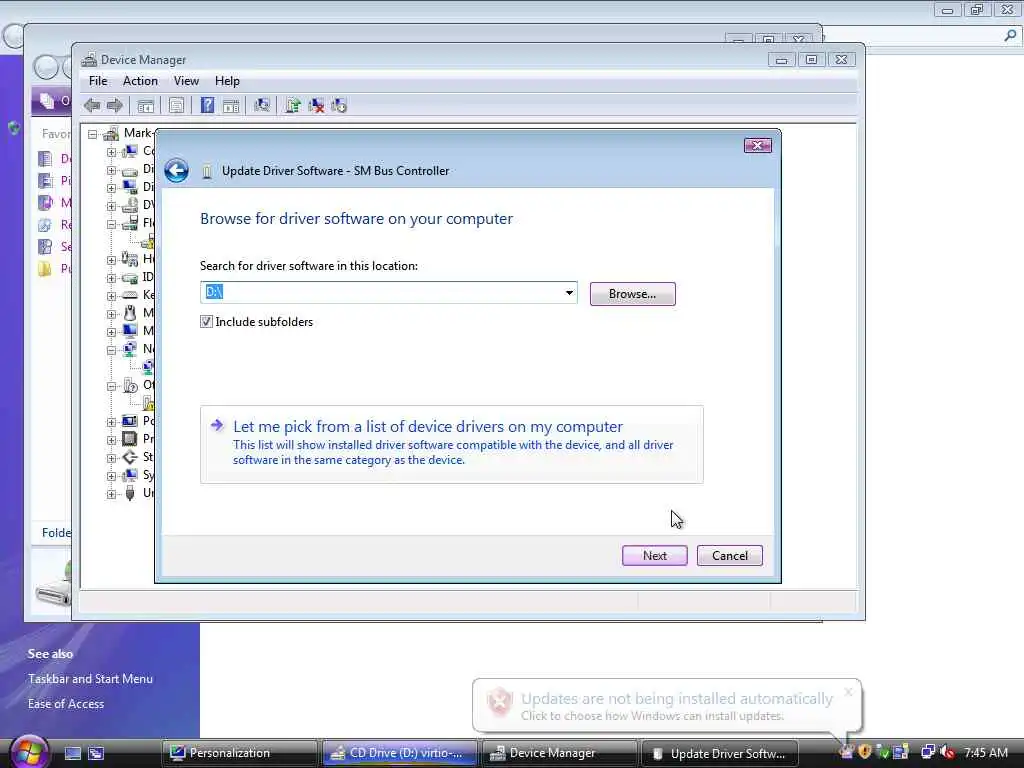Click the Disable device toolbar icon

click(339, 105)
